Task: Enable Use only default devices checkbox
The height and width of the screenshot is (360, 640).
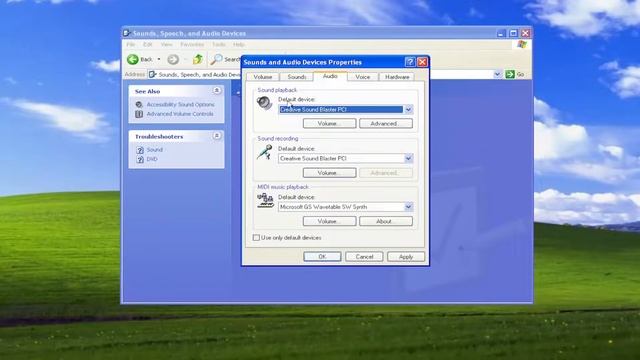Action: point(256,238)
